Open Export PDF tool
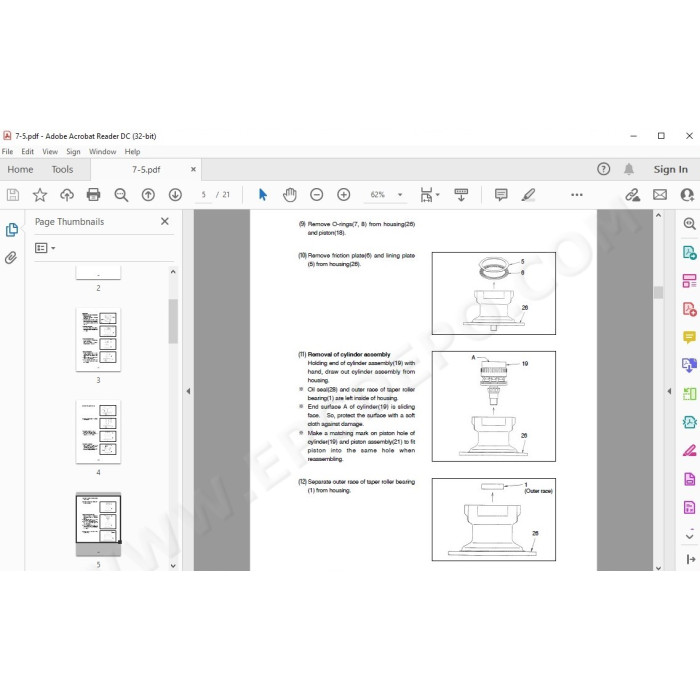Screen dimensions: 700x700 click(x=689, y=253)
